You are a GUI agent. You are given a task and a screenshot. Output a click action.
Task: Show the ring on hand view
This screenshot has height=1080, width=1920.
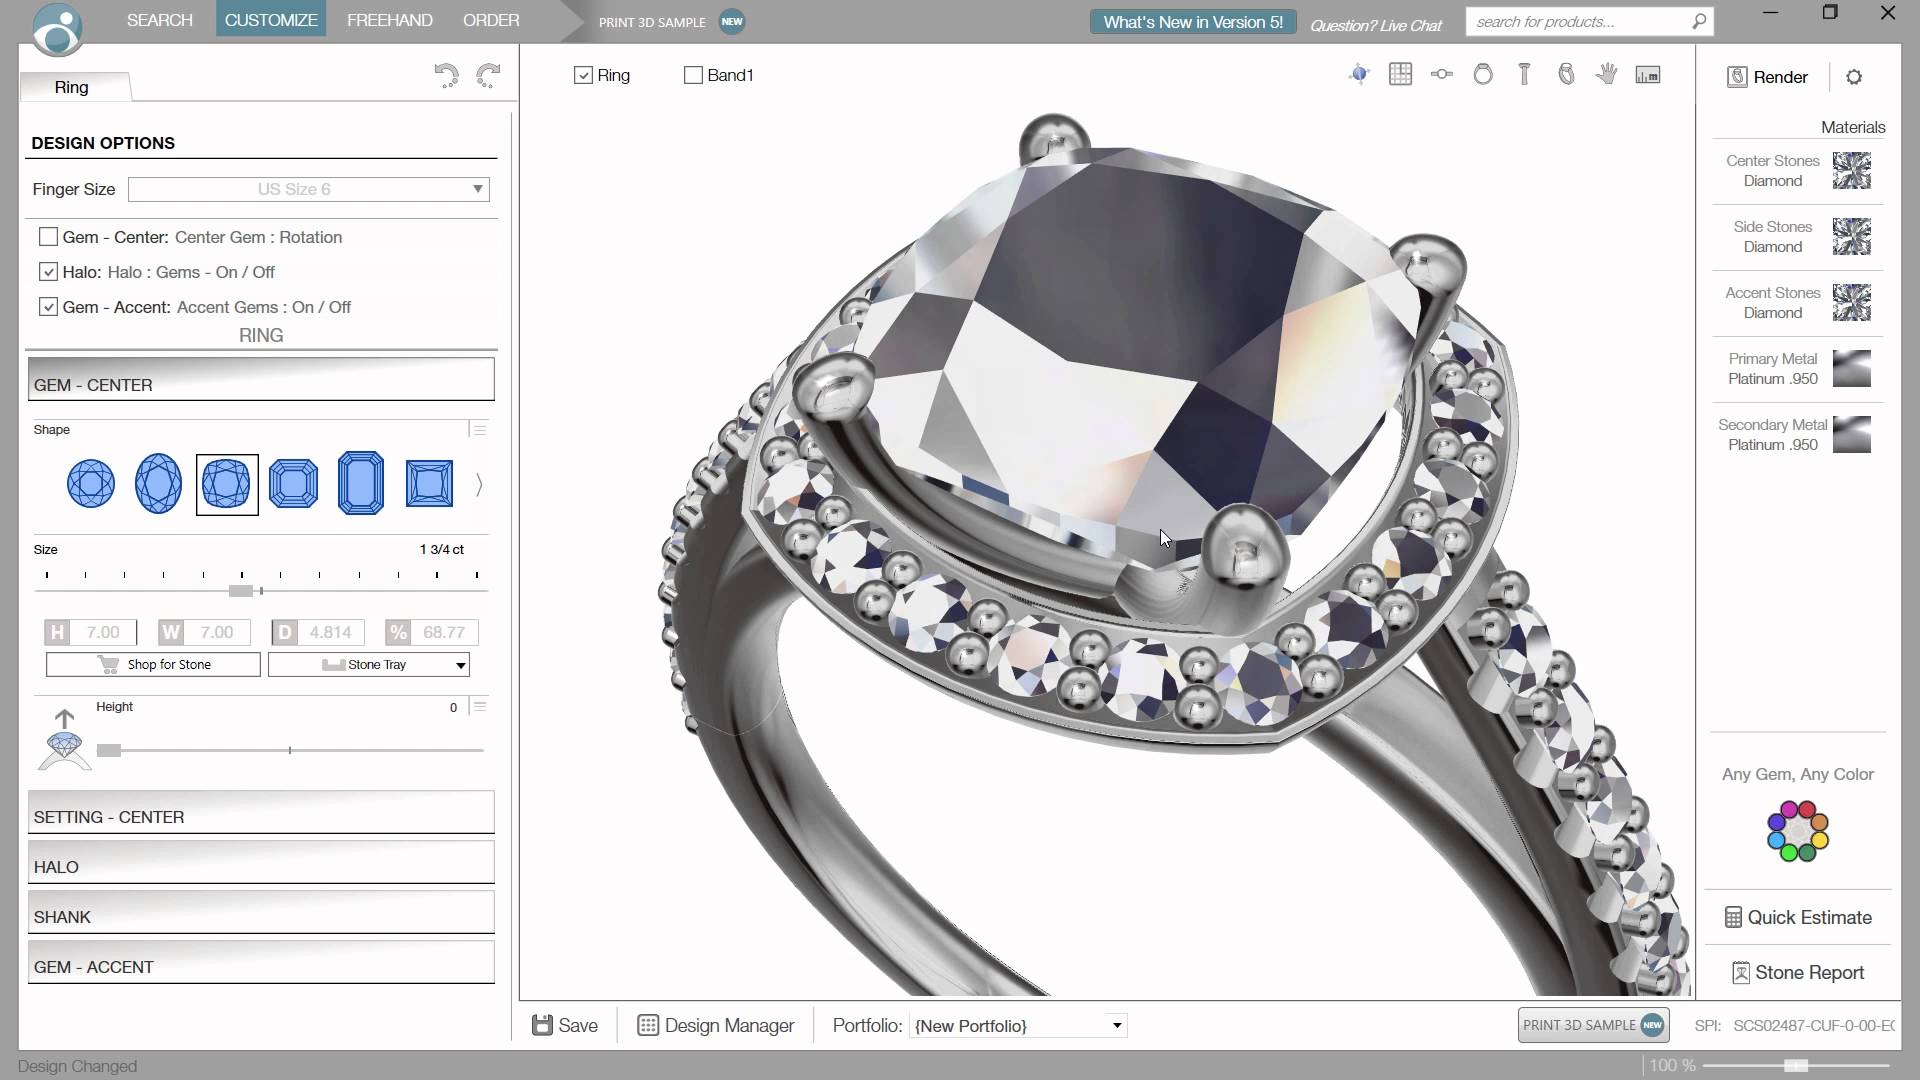coord(1606,74)
